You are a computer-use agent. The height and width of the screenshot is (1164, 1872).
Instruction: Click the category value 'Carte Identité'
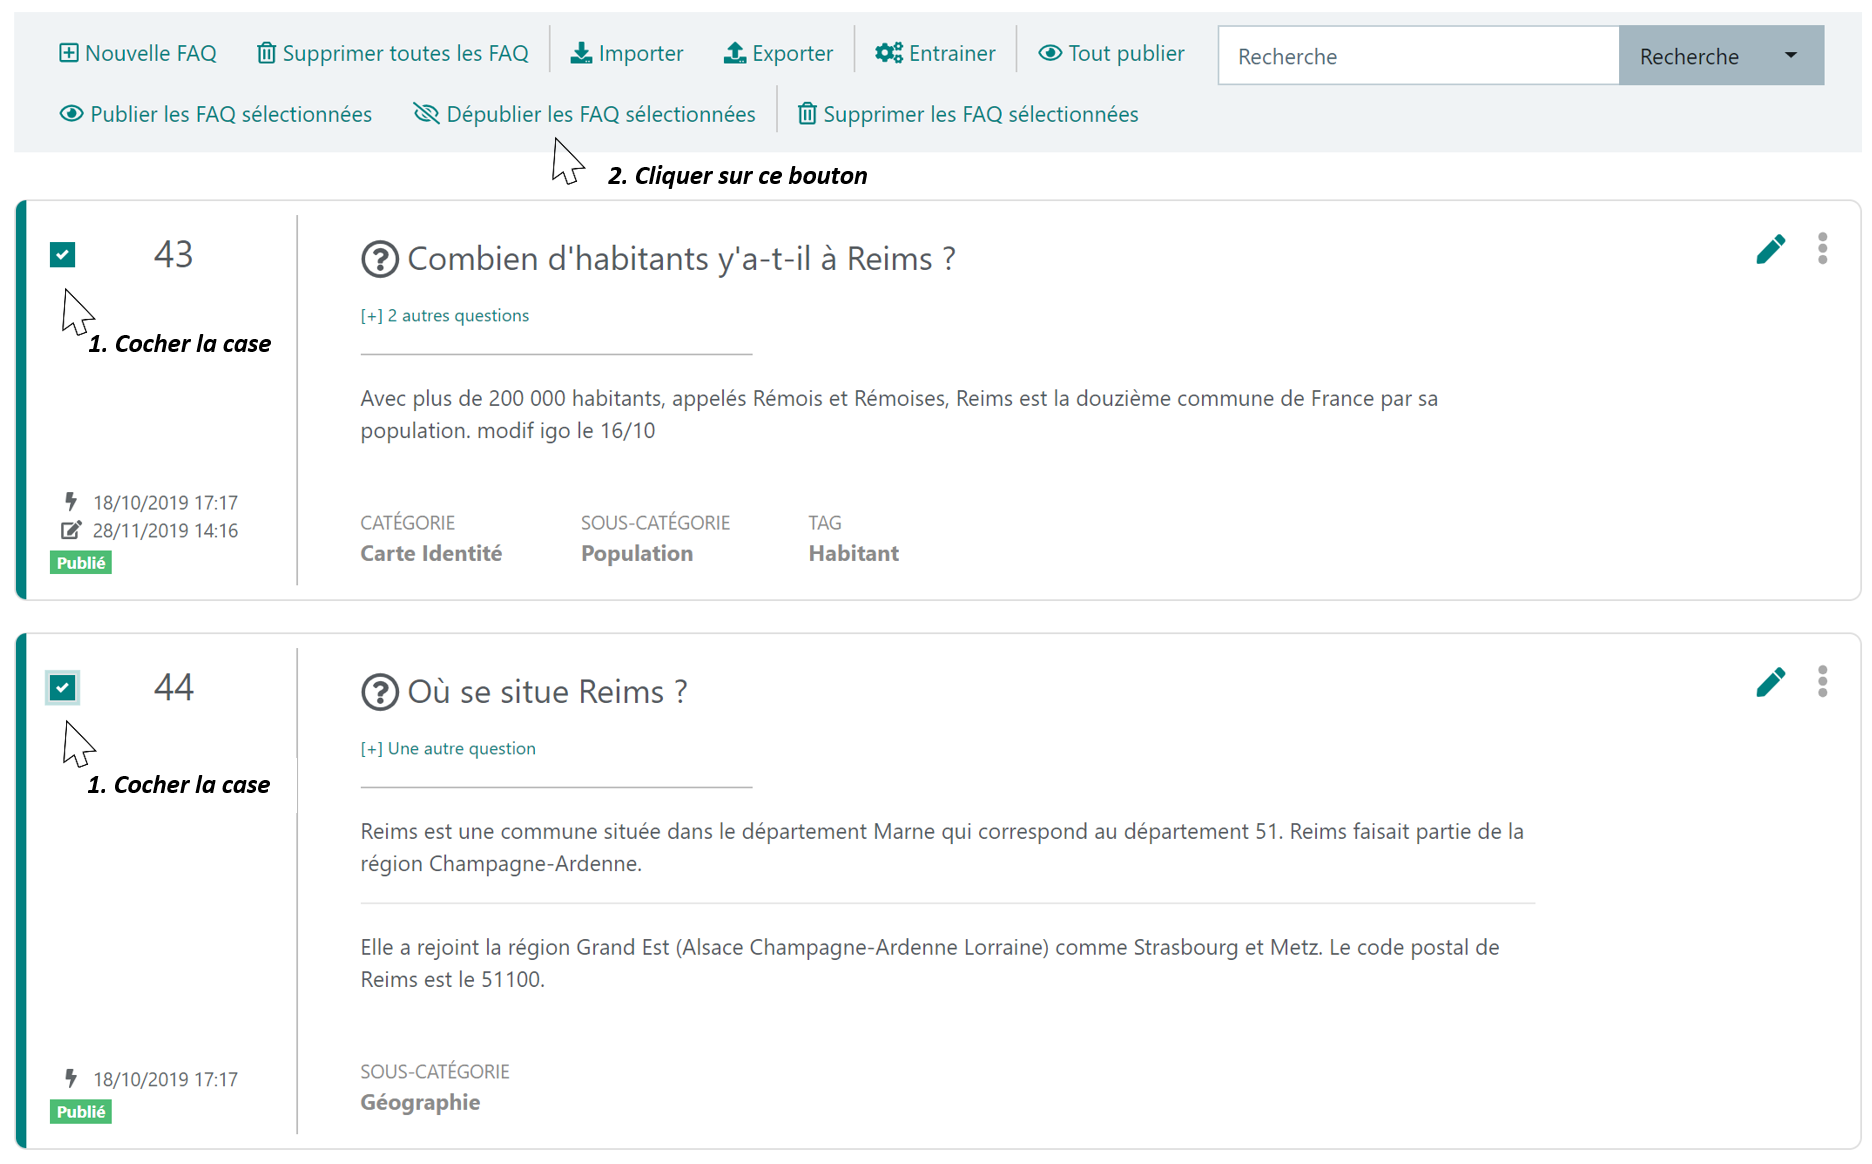tap(431, 554)
